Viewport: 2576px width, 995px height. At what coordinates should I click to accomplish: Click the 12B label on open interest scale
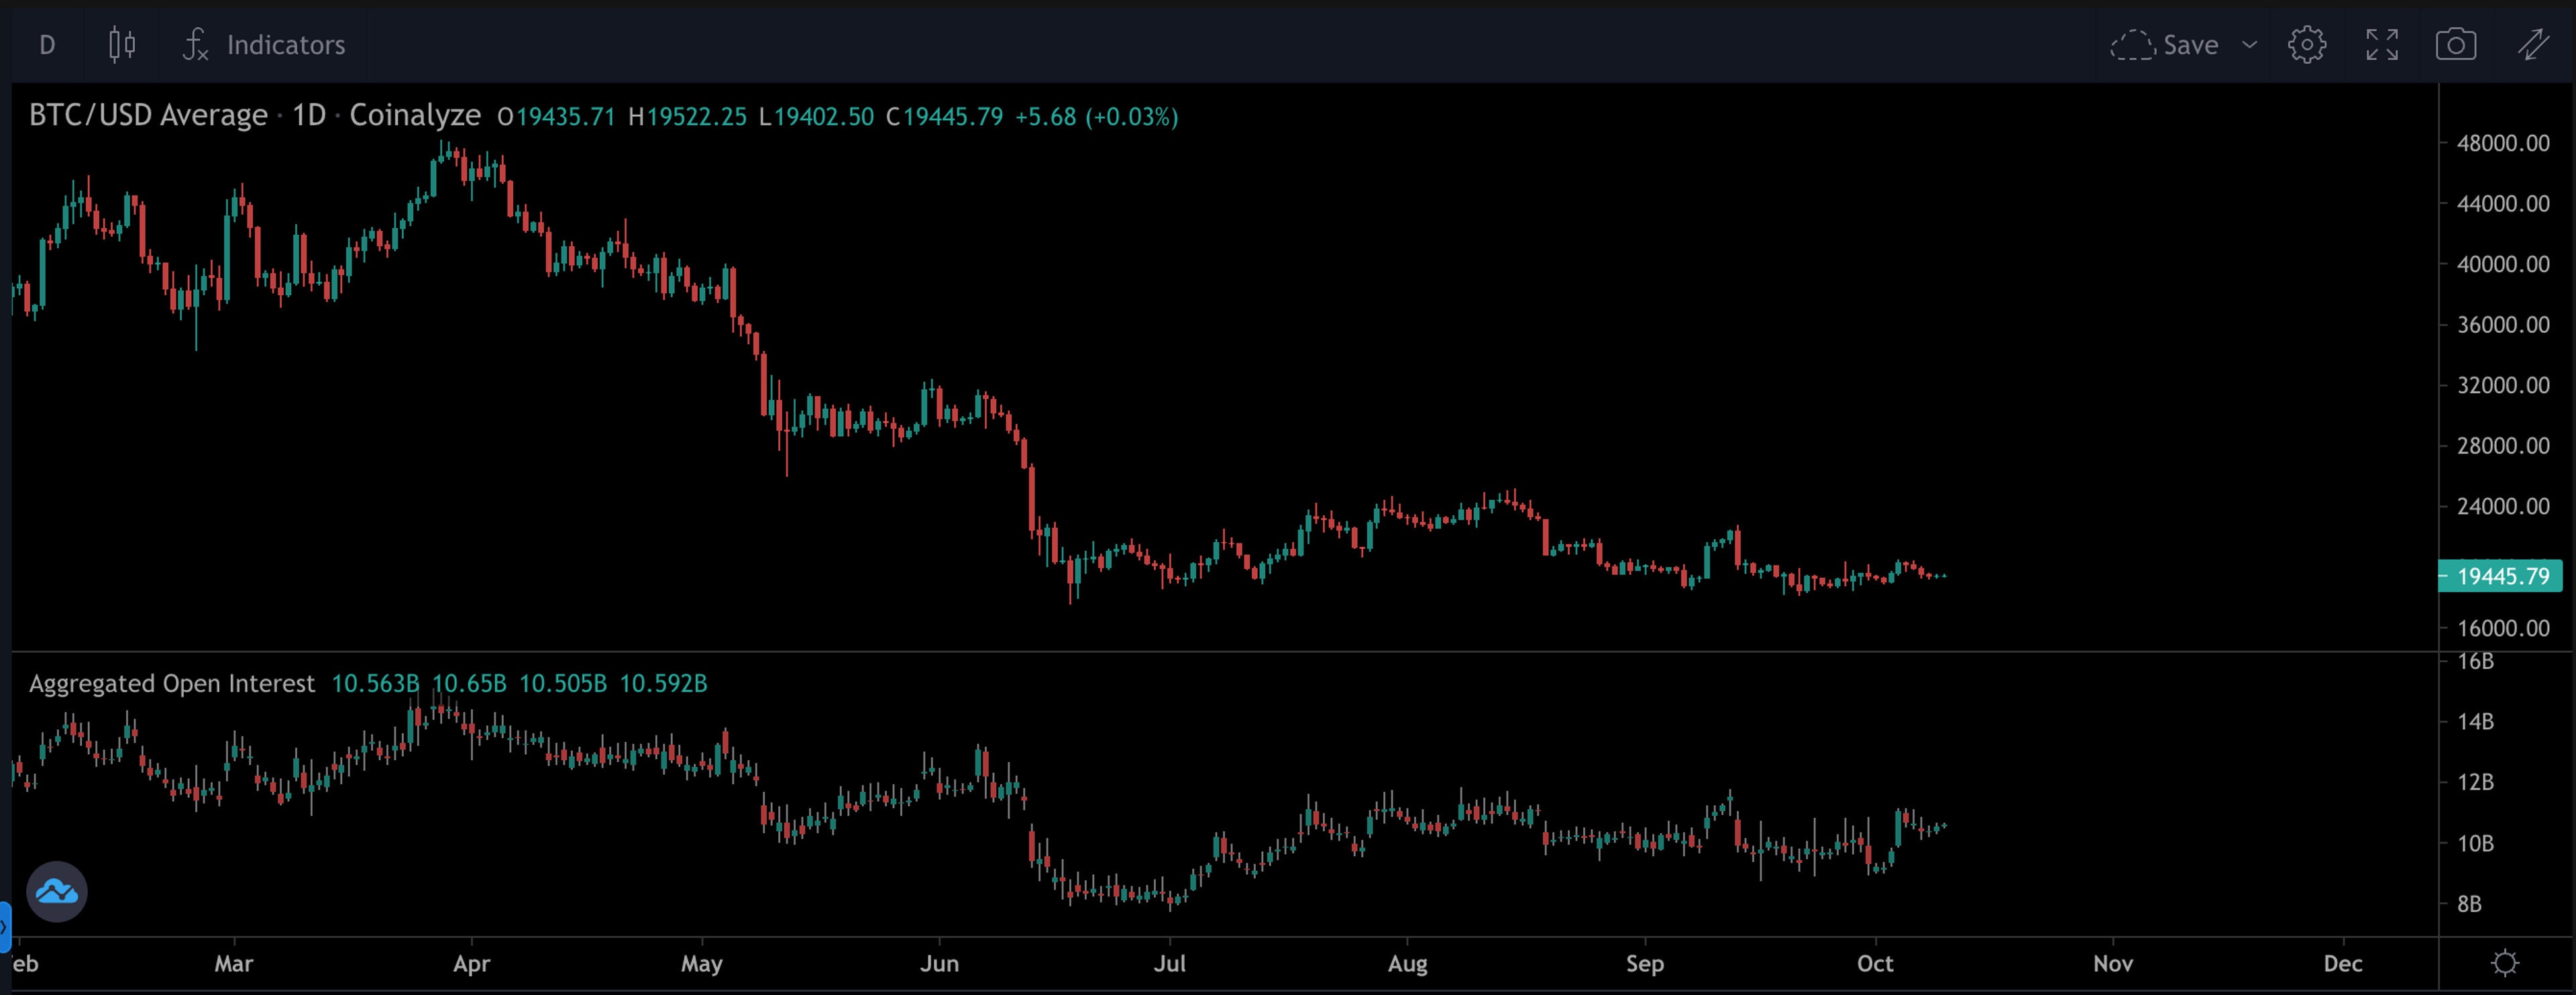coord(2475,782)
